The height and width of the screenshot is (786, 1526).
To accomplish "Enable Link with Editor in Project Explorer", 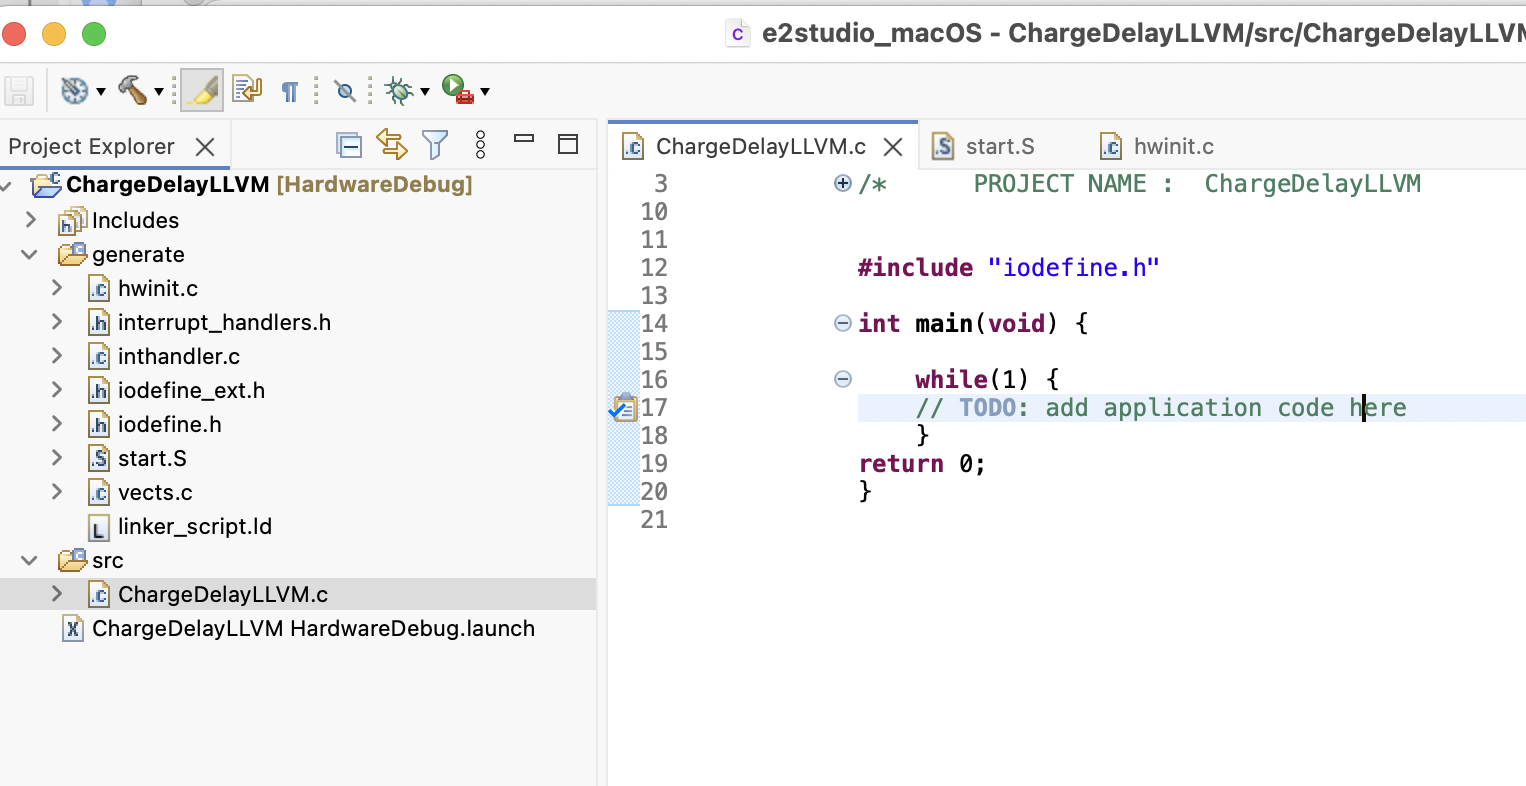I will click(x=392, y=144).
